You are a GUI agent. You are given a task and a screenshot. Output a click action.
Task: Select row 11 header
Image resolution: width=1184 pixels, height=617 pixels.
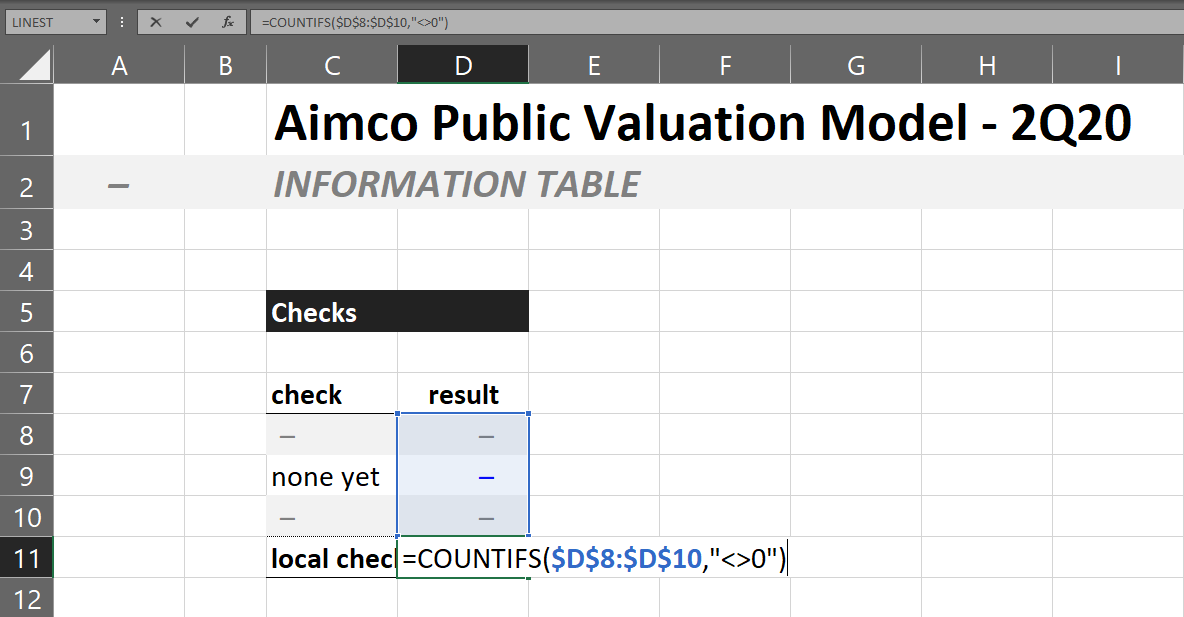pyautogui.click(x=26, y=557)
